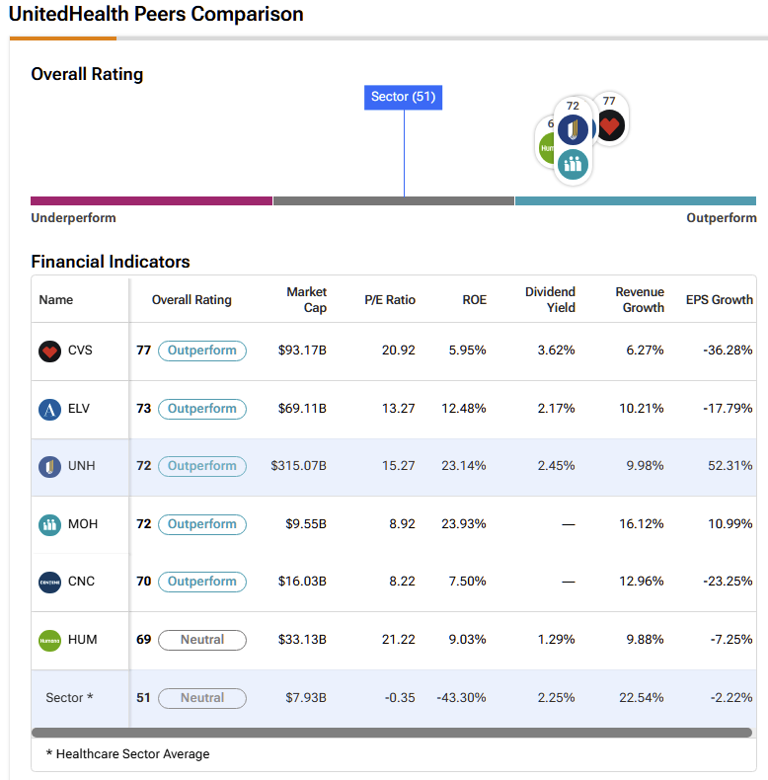Click the Dividend Yield column header
The image size is (768, 780).
coord(550,300)
